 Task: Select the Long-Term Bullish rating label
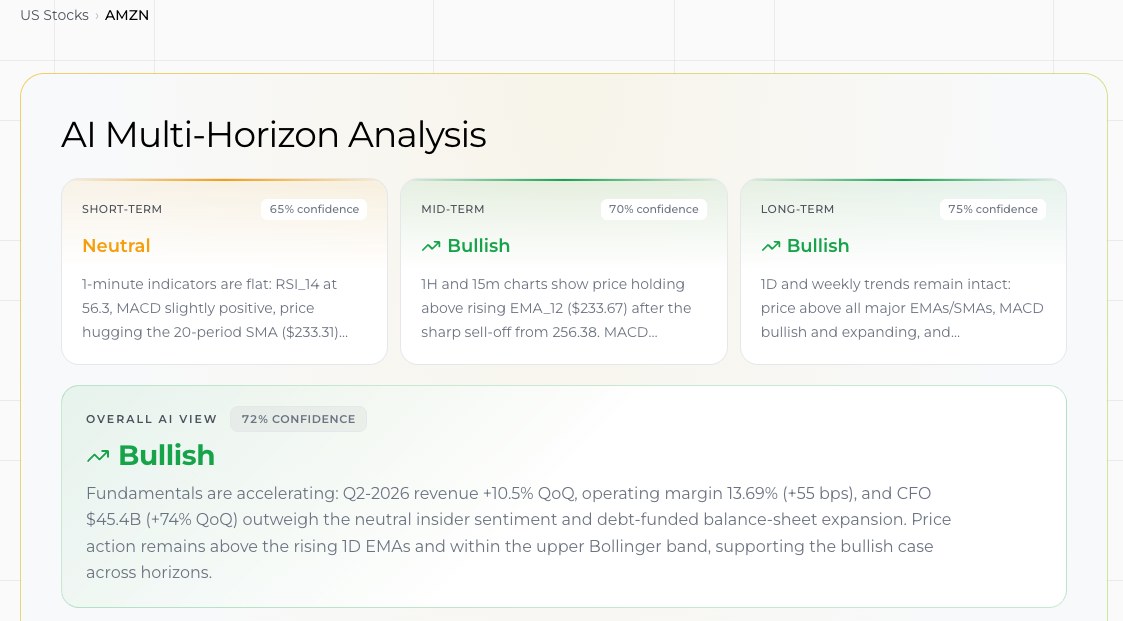click(818, 246)
